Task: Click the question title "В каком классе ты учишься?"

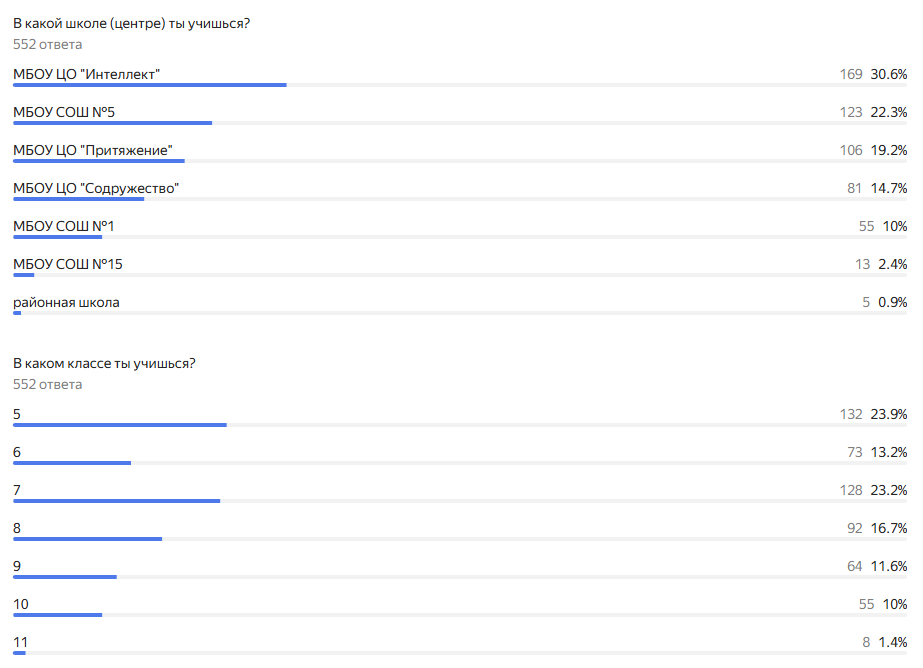Action: click(104, 364)
